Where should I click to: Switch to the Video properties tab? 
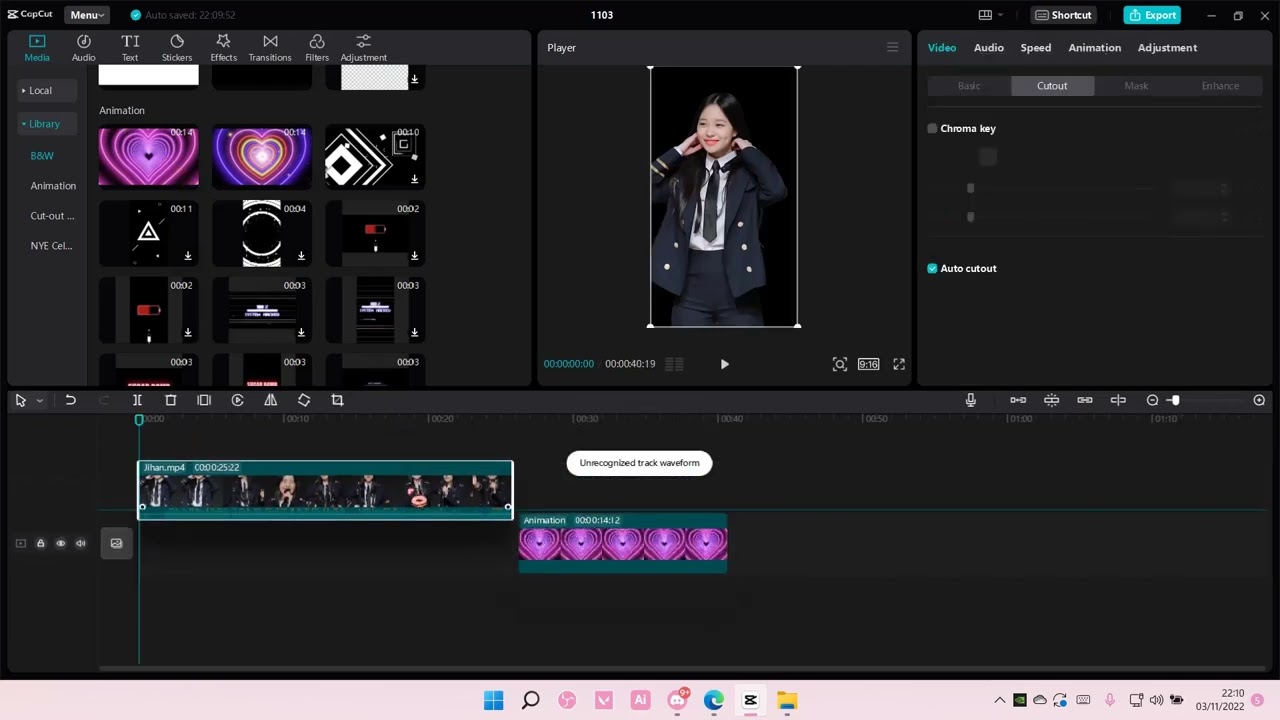coord(941,47)
